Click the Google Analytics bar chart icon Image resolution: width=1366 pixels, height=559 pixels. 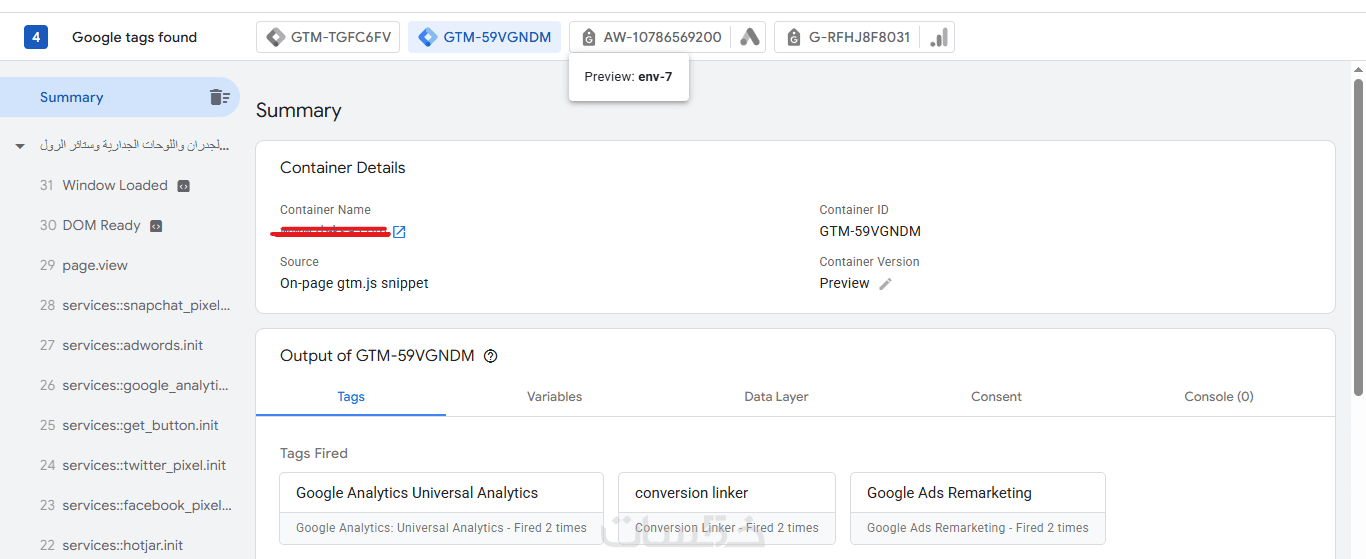point(939,38)
